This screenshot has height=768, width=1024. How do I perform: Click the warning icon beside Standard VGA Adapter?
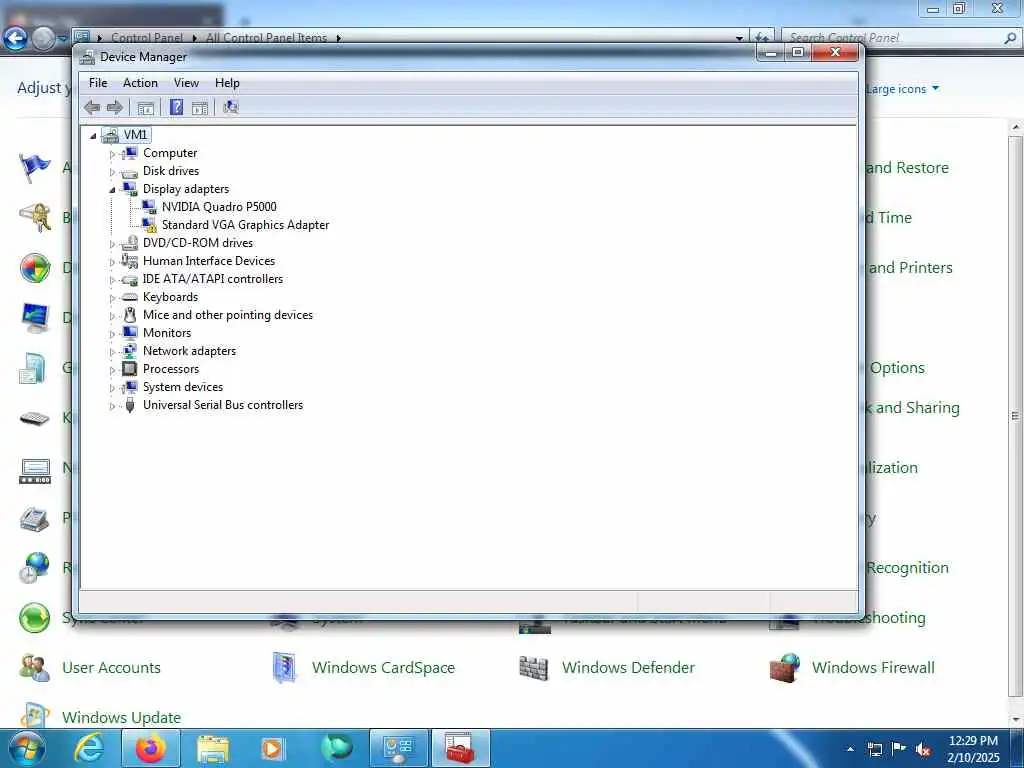click(x=152, y=229)
